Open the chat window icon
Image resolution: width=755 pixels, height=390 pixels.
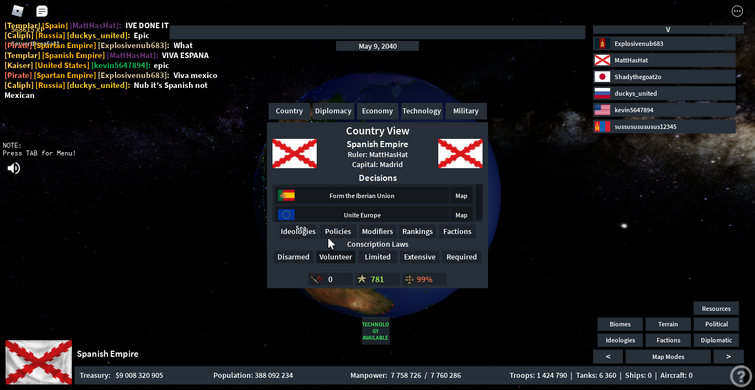click(42, 11)
